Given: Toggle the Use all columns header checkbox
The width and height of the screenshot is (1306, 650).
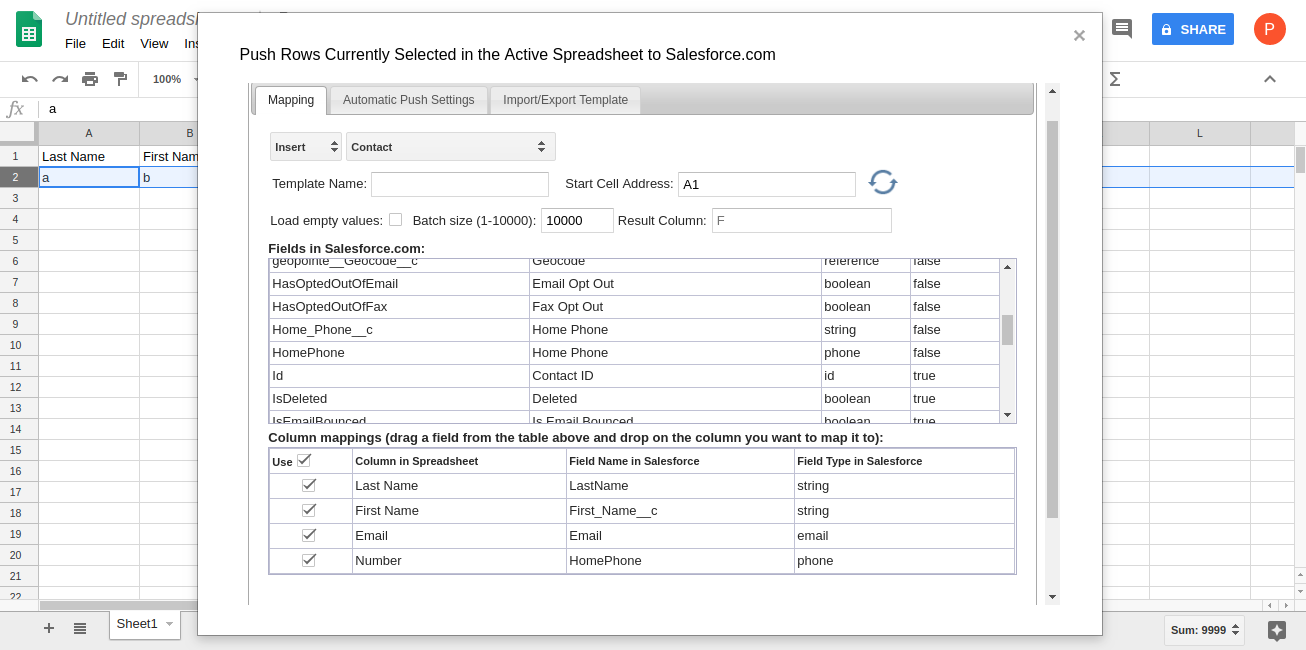Looking at the screenshot, I should (x=304, y=460).
